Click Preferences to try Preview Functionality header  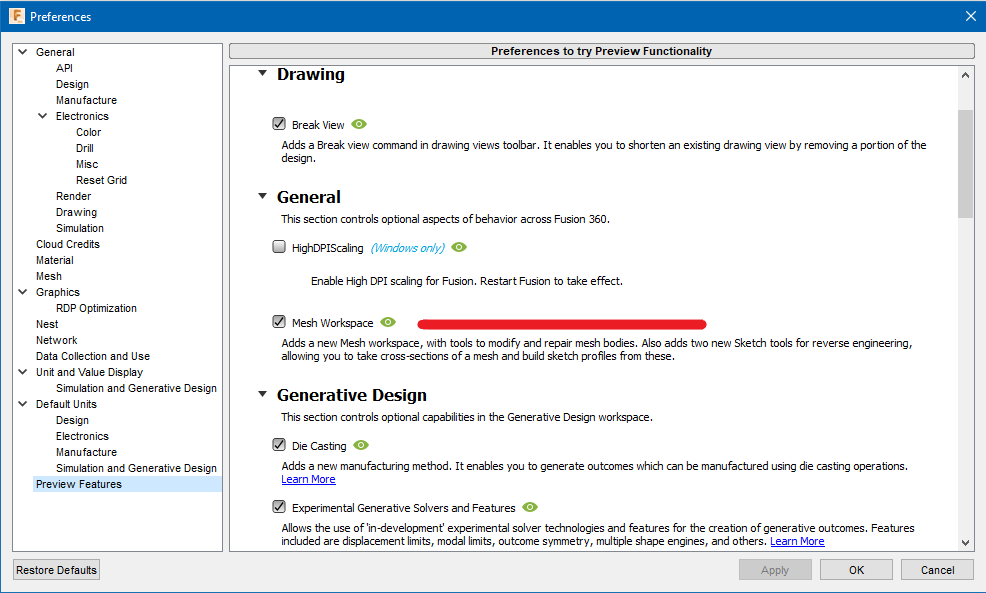tap(601, 51)
